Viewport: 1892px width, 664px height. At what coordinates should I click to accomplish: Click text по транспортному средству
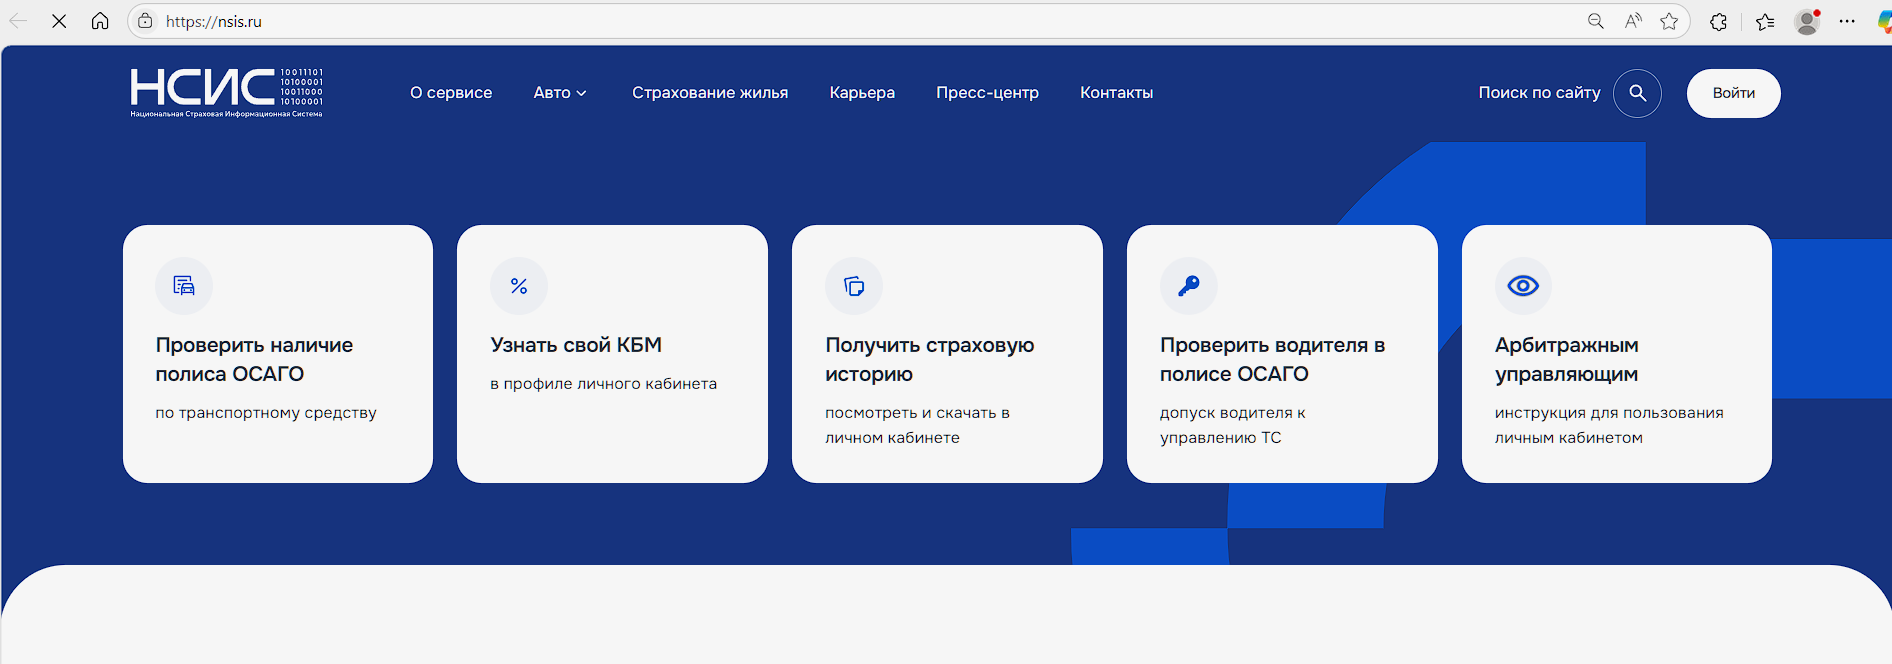pos(266,413)
